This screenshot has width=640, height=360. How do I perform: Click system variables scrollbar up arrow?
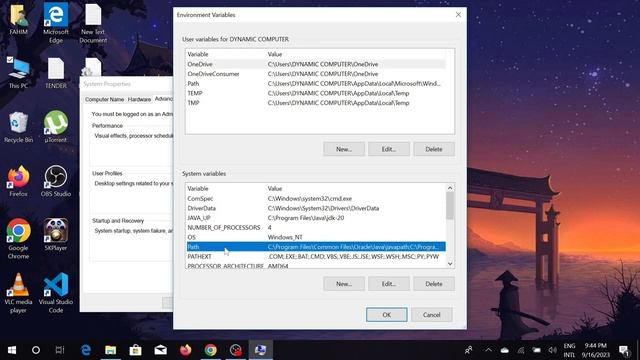450,188
